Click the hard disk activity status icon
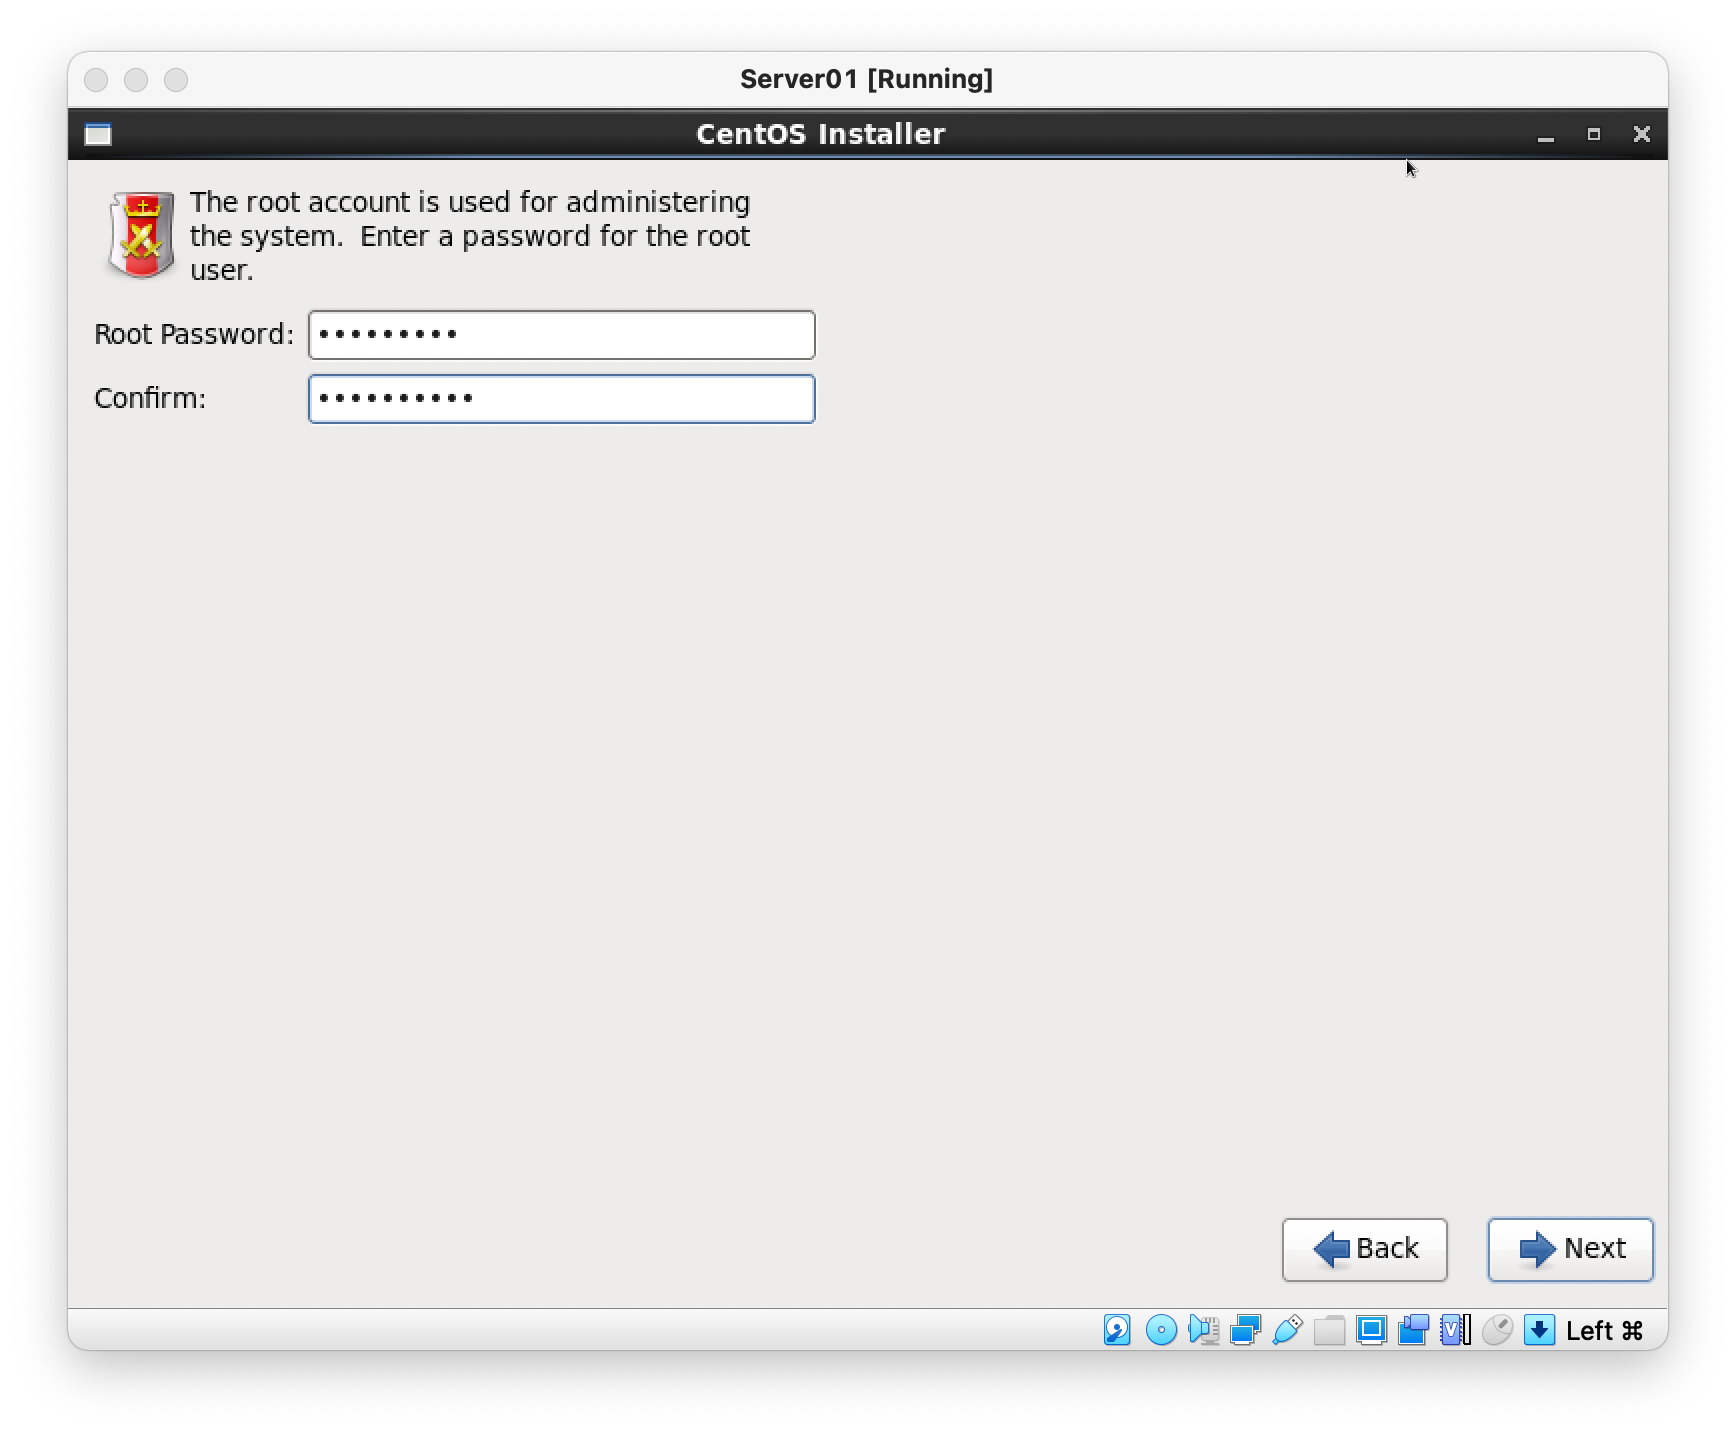Image resolution: width=1736 pixels, height=1434 pixels. point(1117,1330)
